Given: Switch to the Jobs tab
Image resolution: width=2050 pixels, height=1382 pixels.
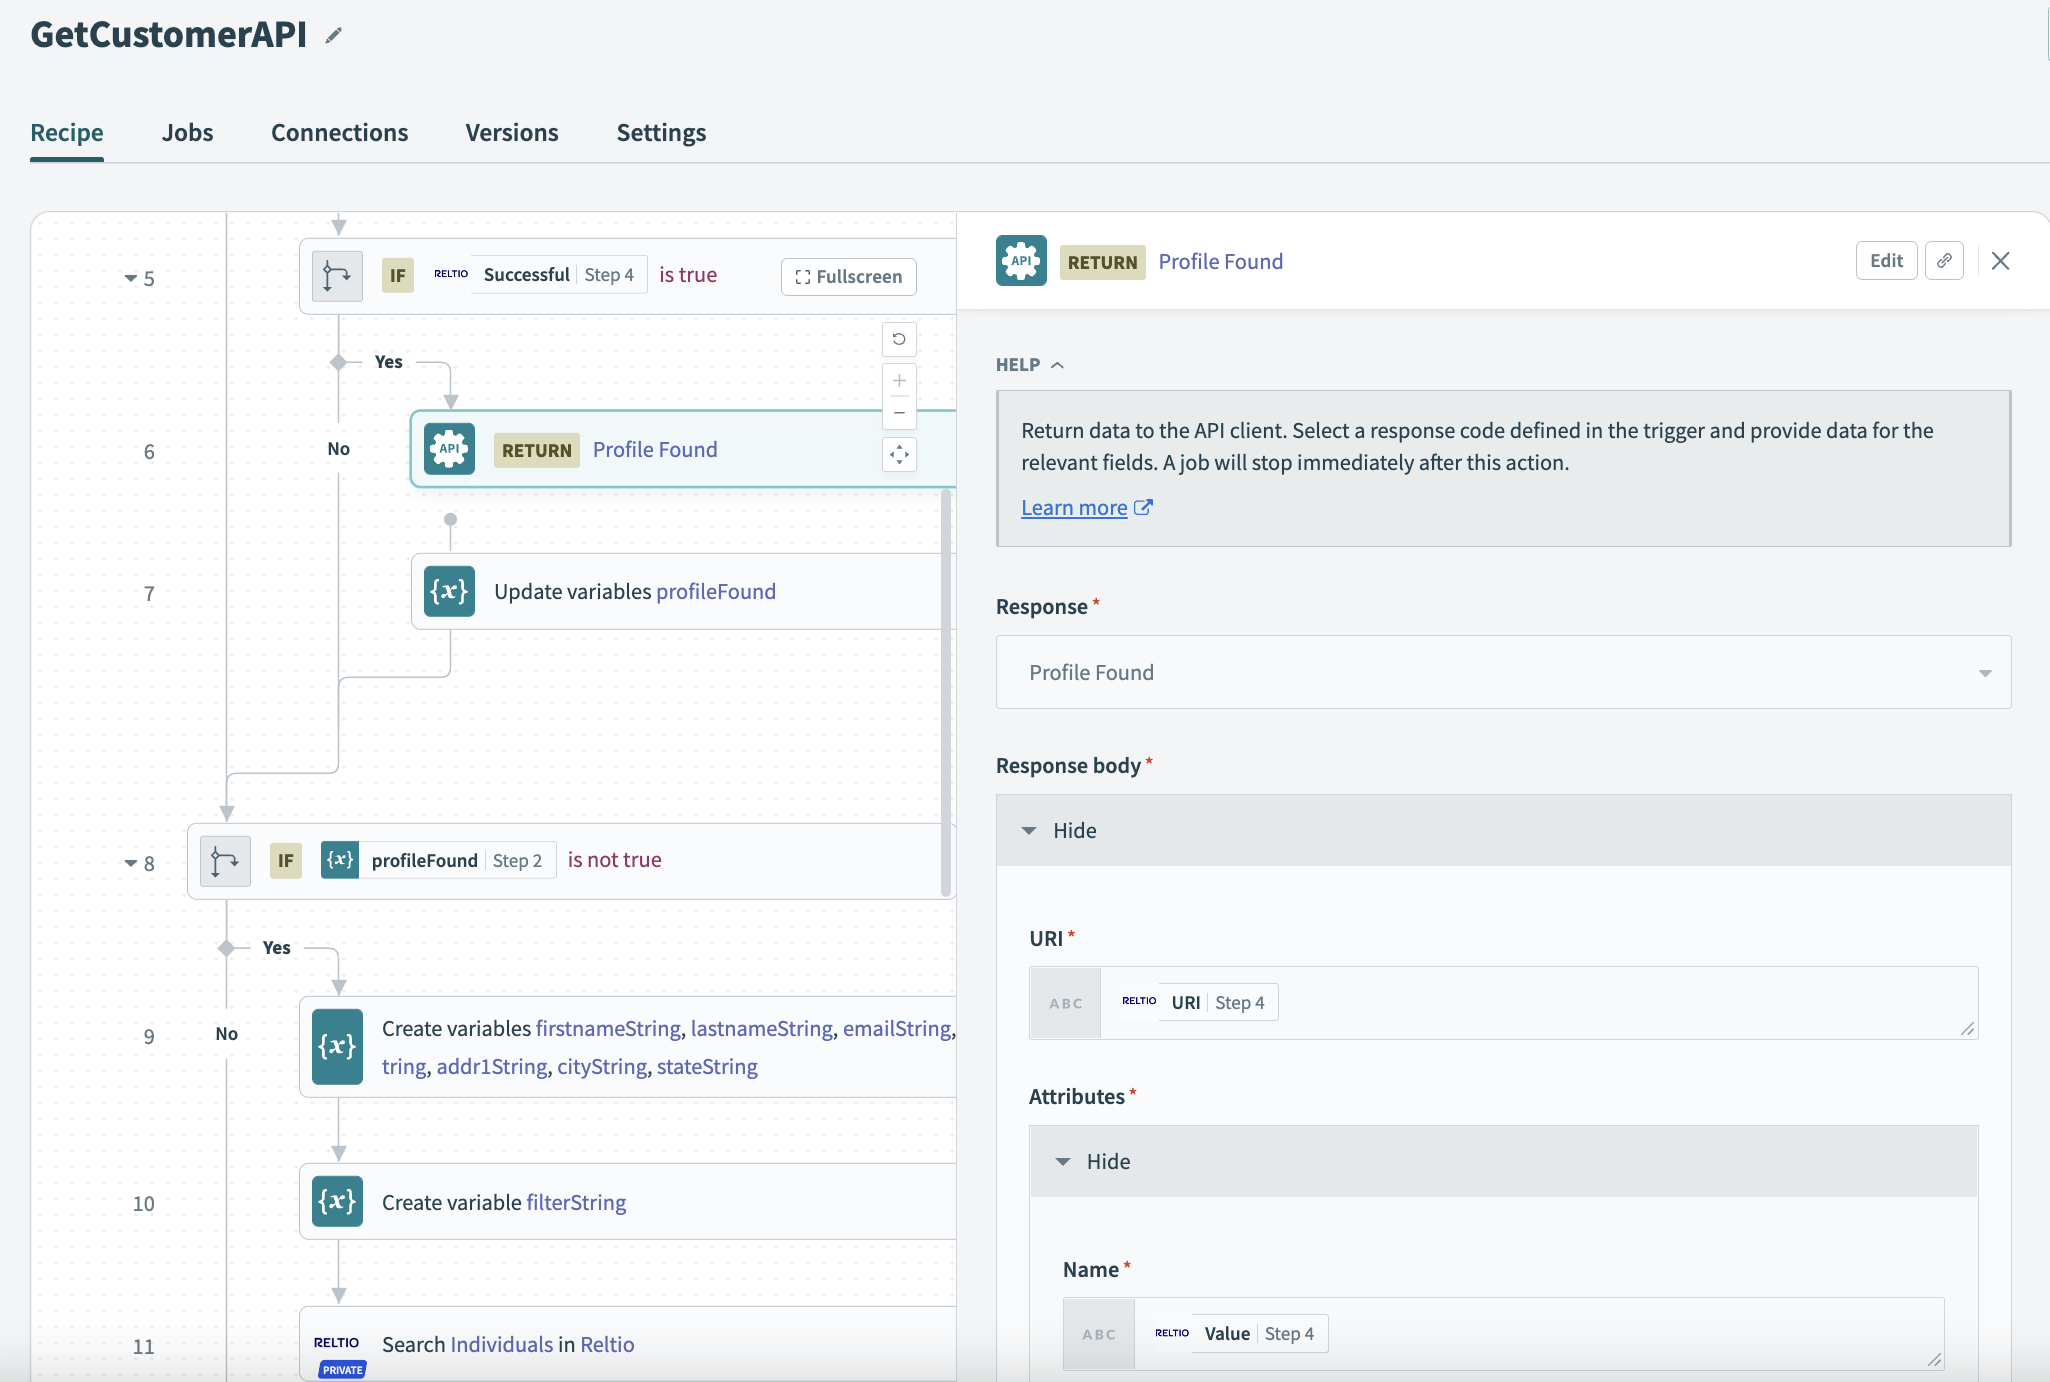Looking at the screenshot, I should pos(187,133).
